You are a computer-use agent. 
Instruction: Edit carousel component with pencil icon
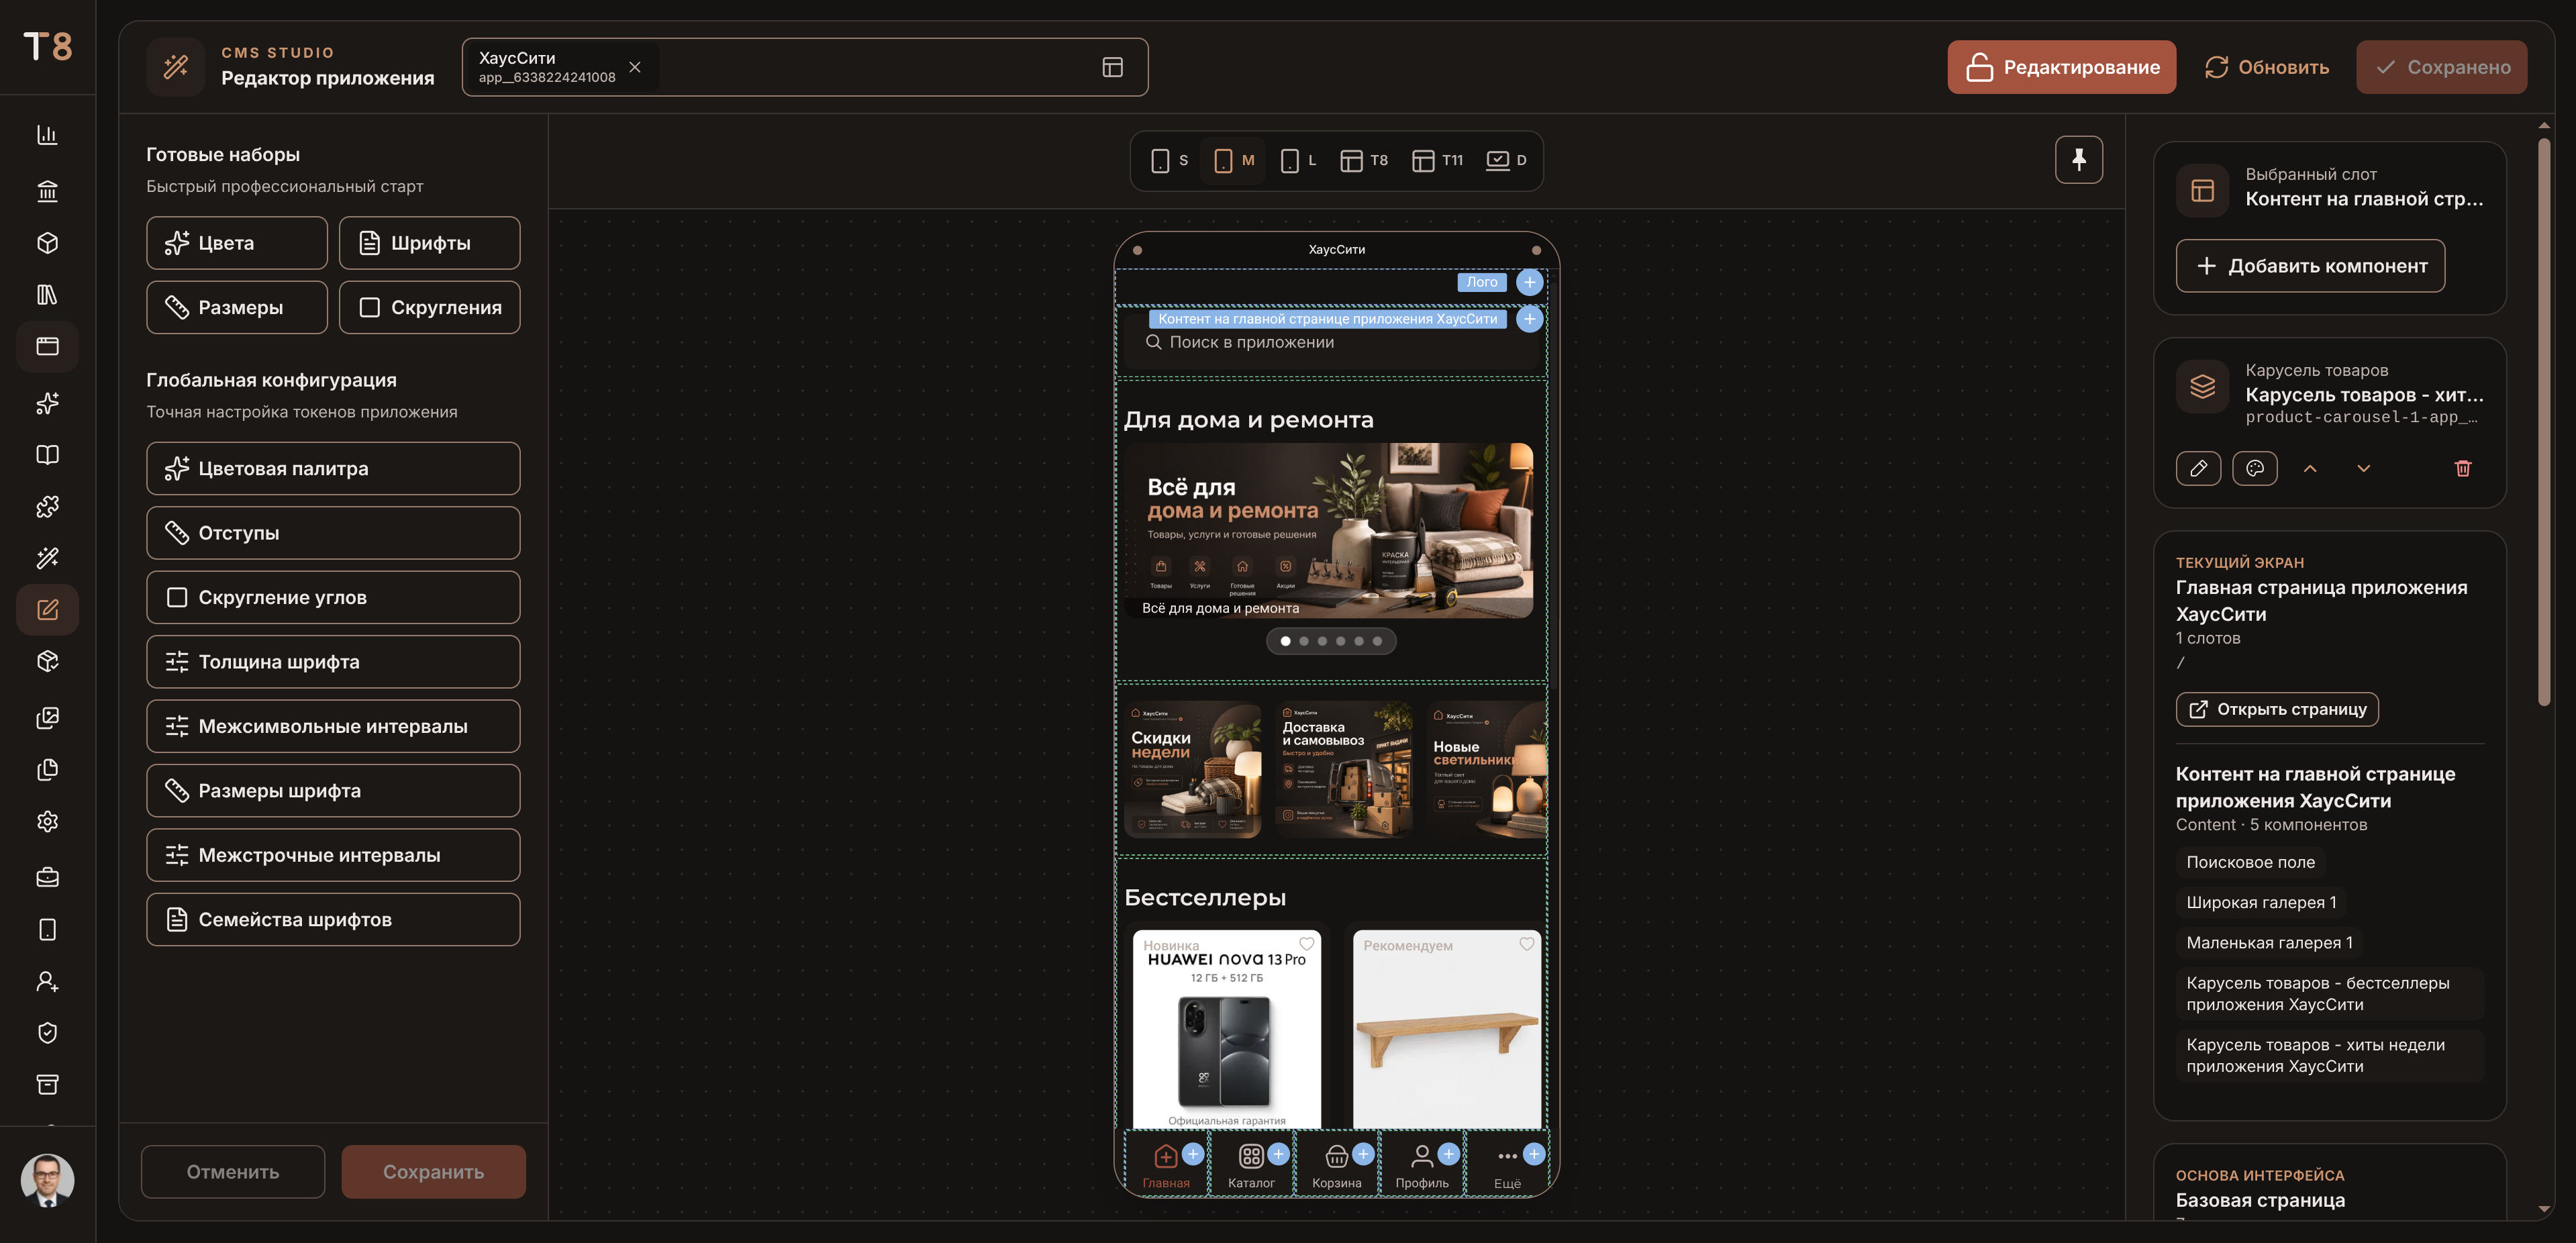[x=2198, y=468]
